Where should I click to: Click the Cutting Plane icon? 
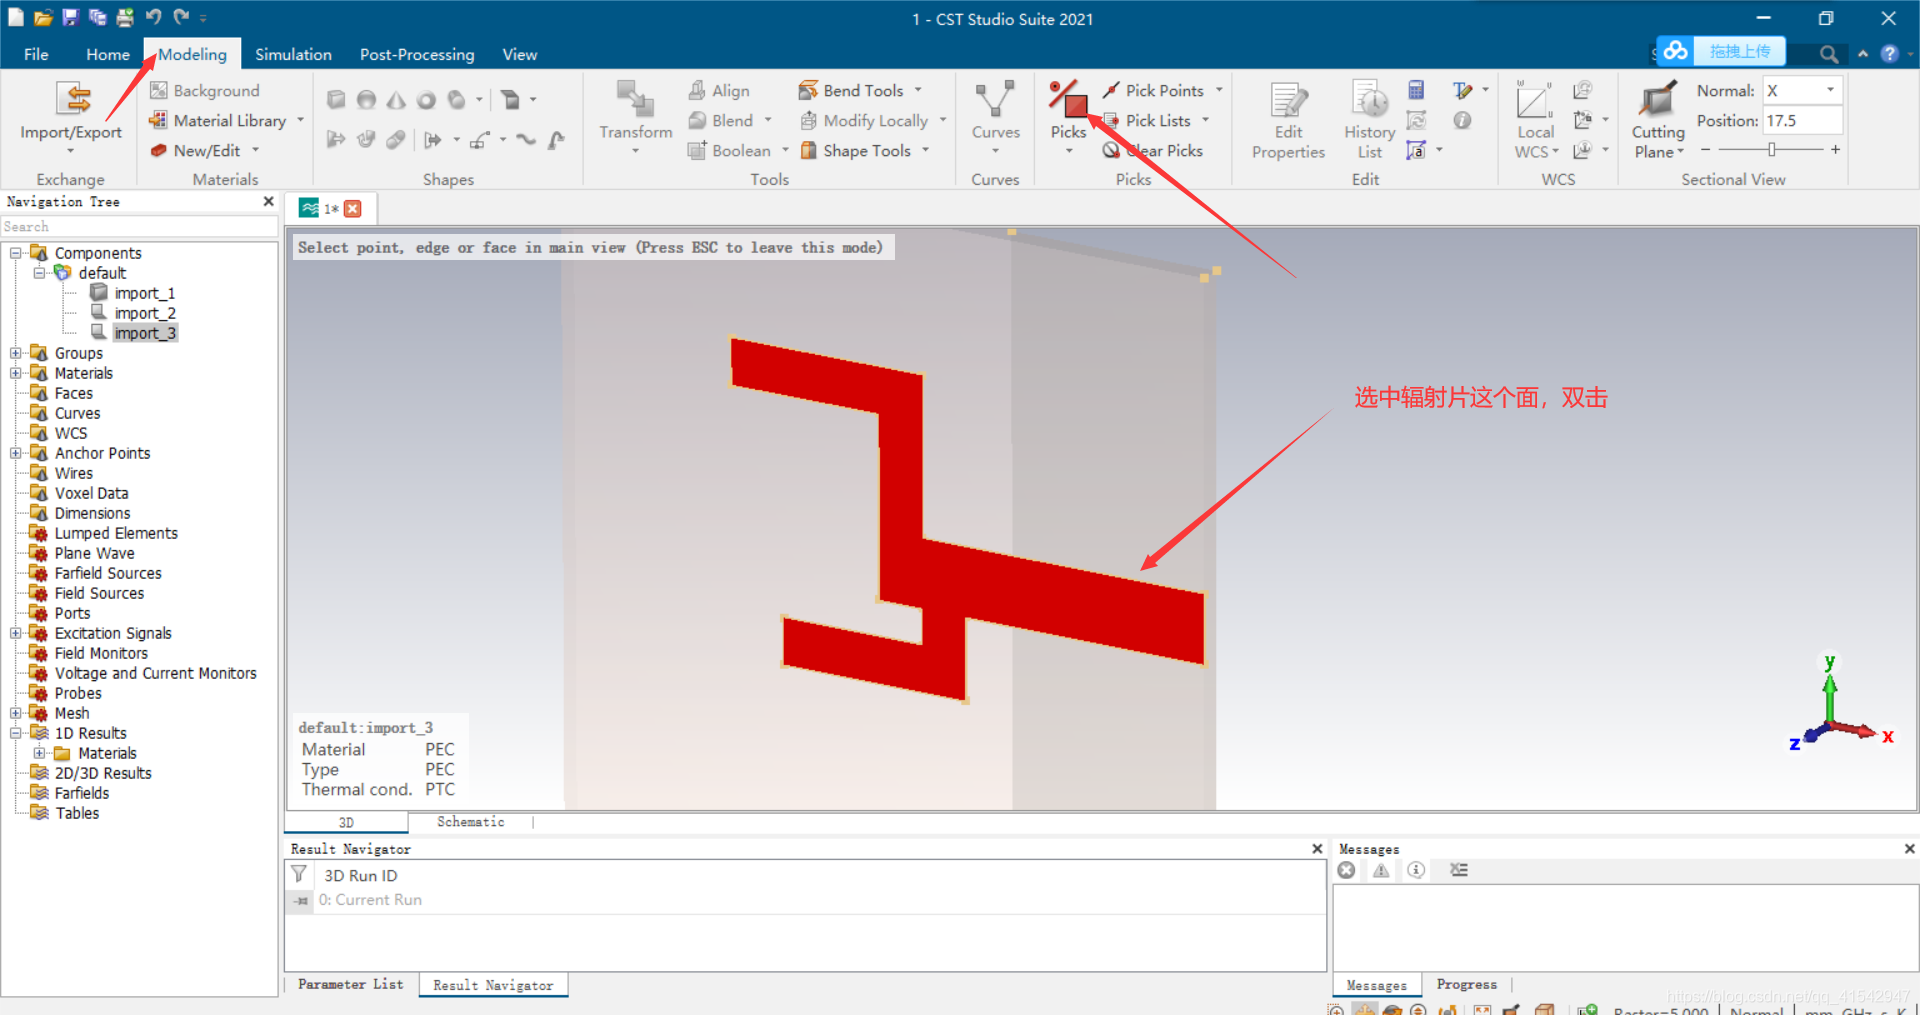(x=1657, y=99)
